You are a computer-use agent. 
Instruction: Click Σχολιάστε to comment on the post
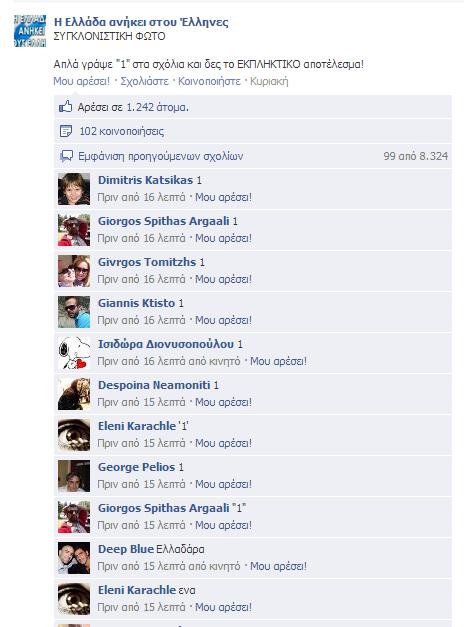144,81
